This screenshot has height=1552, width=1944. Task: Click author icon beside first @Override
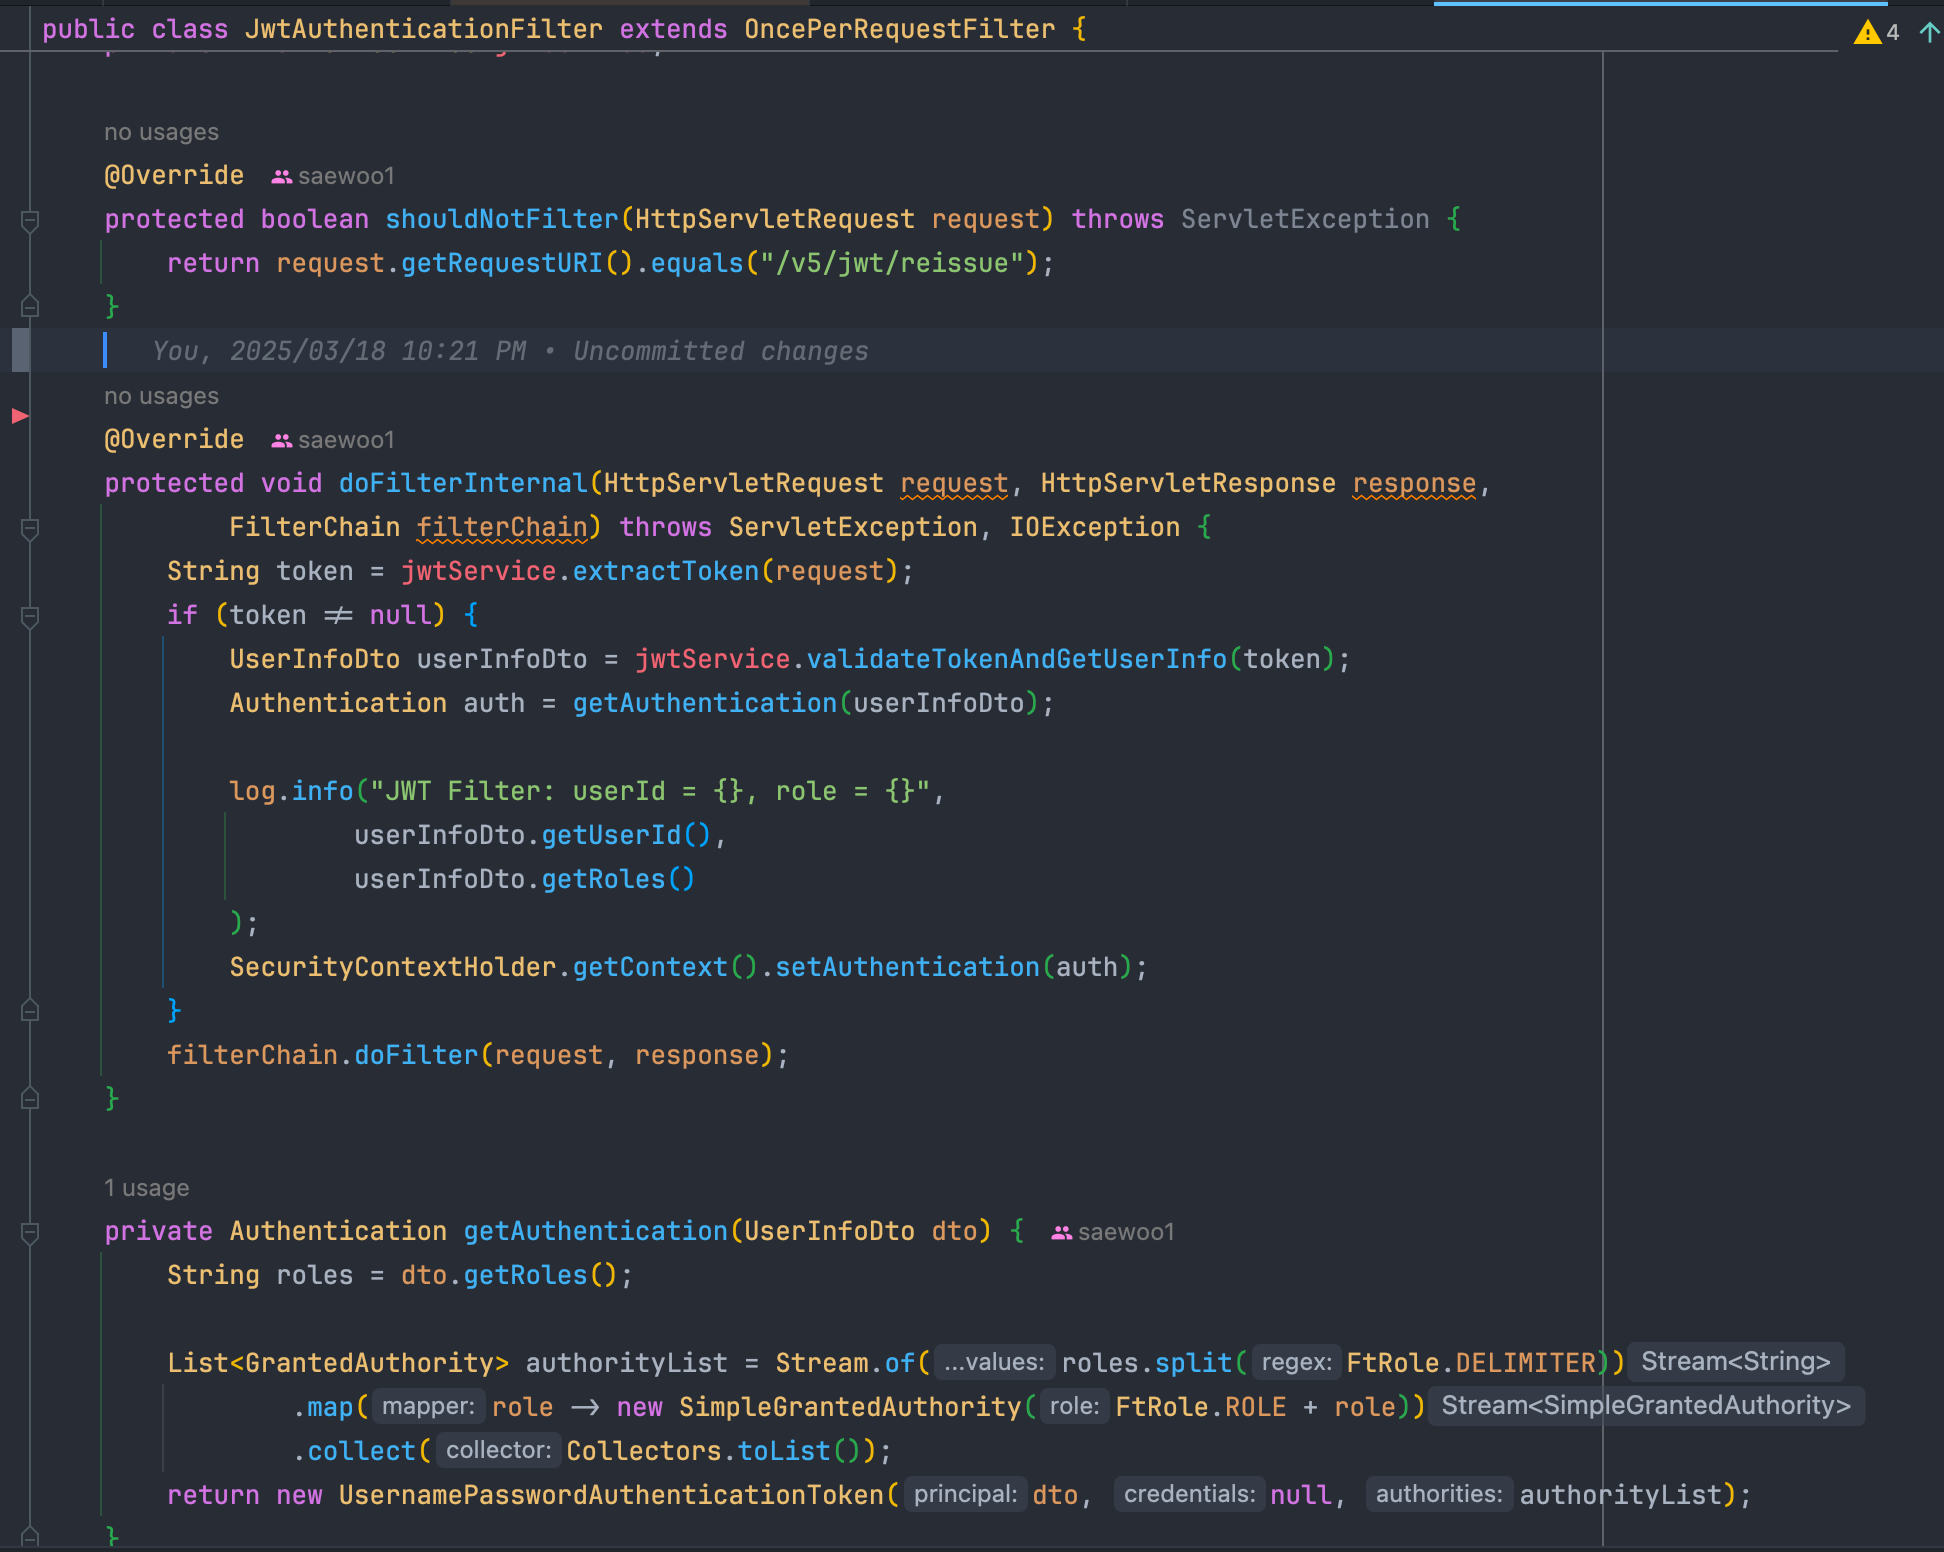click(x=282, y=177)
